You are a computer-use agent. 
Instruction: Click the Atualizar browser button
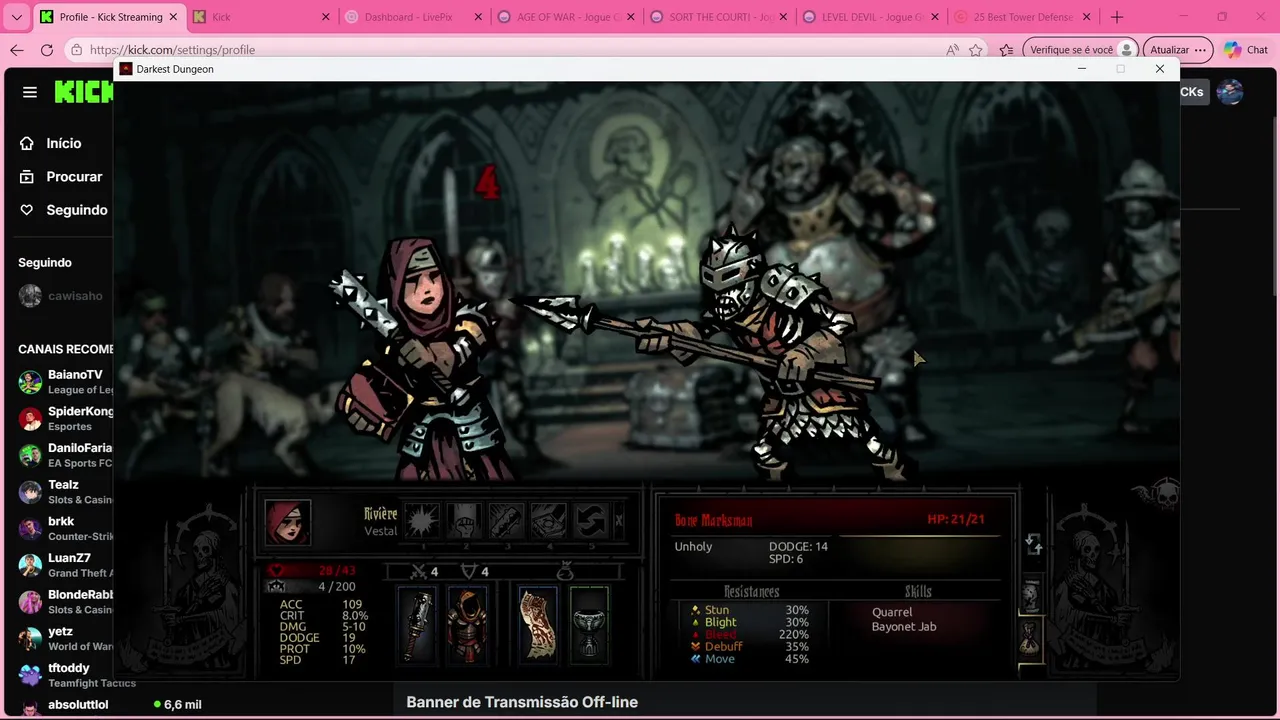1176,50
